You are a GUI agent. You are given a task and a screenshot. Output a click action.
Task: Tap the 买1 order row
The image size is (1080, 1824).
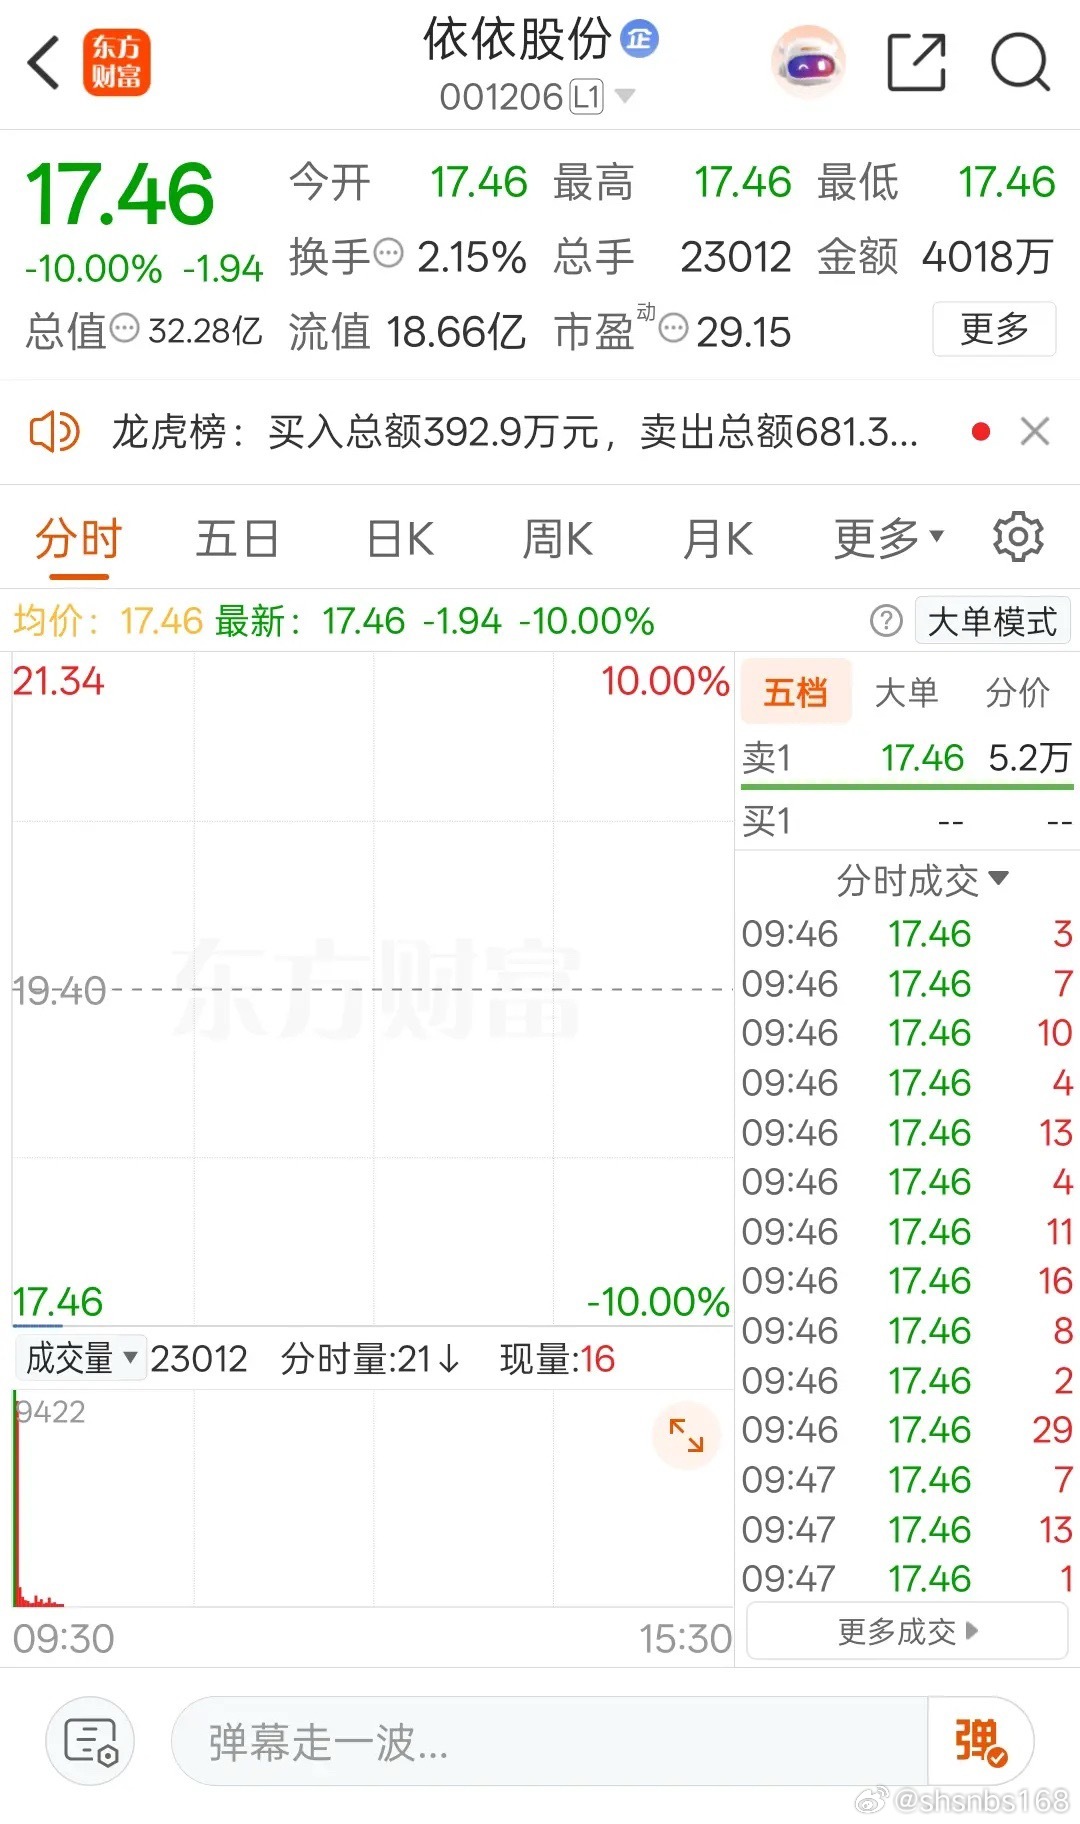pyautogui.click(x=907, y=821)
